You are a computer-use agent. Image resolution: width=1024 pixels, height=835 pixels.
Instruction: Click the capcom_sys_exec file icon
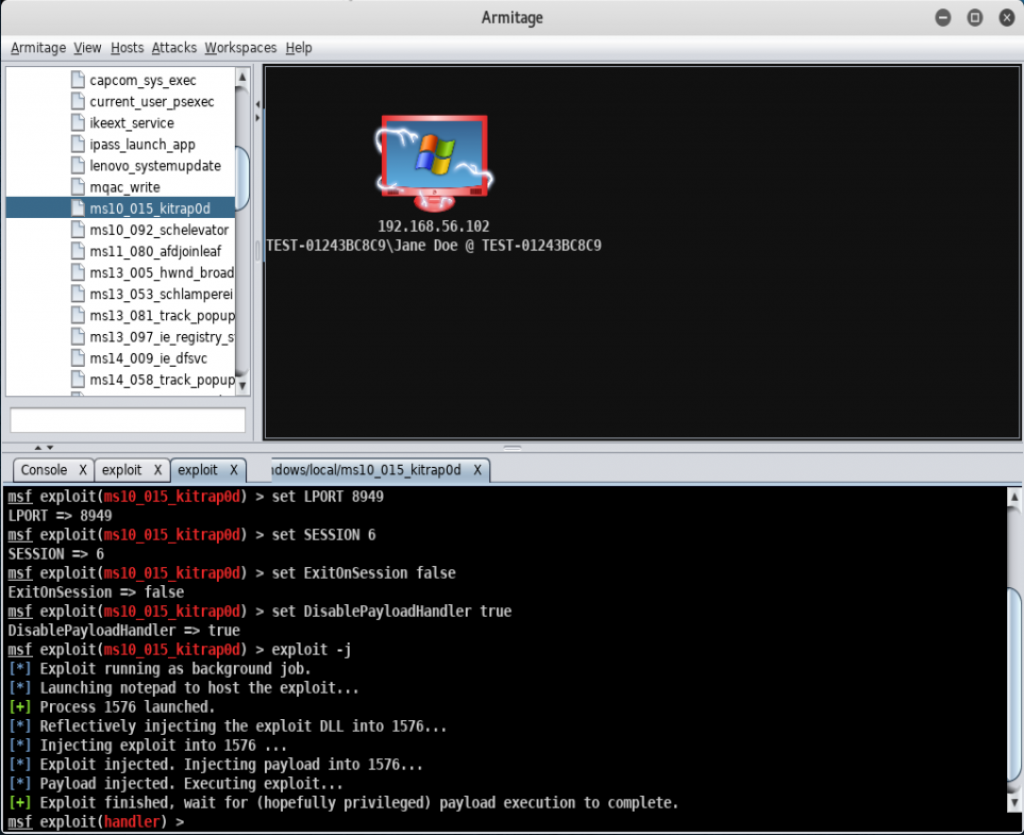tap(78, 80)
